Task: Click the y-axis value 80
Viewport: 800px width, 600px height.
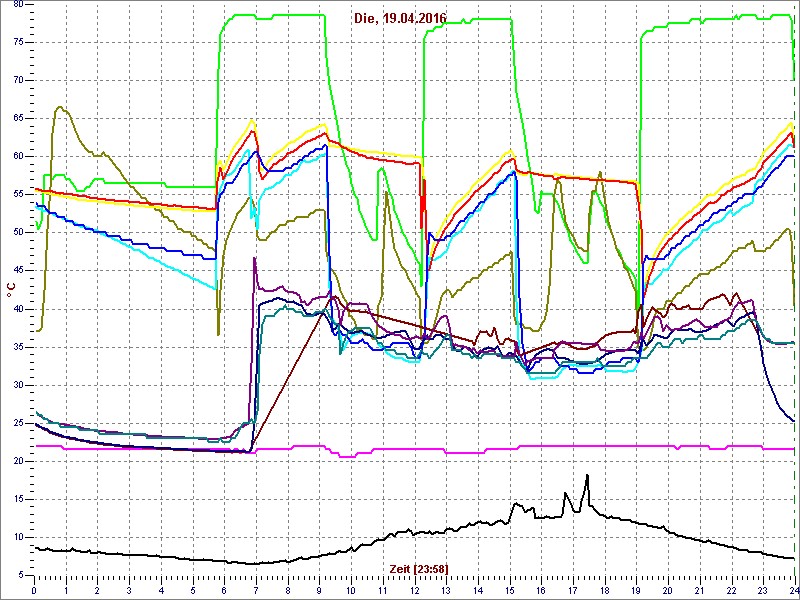Action: pos(18,5)
